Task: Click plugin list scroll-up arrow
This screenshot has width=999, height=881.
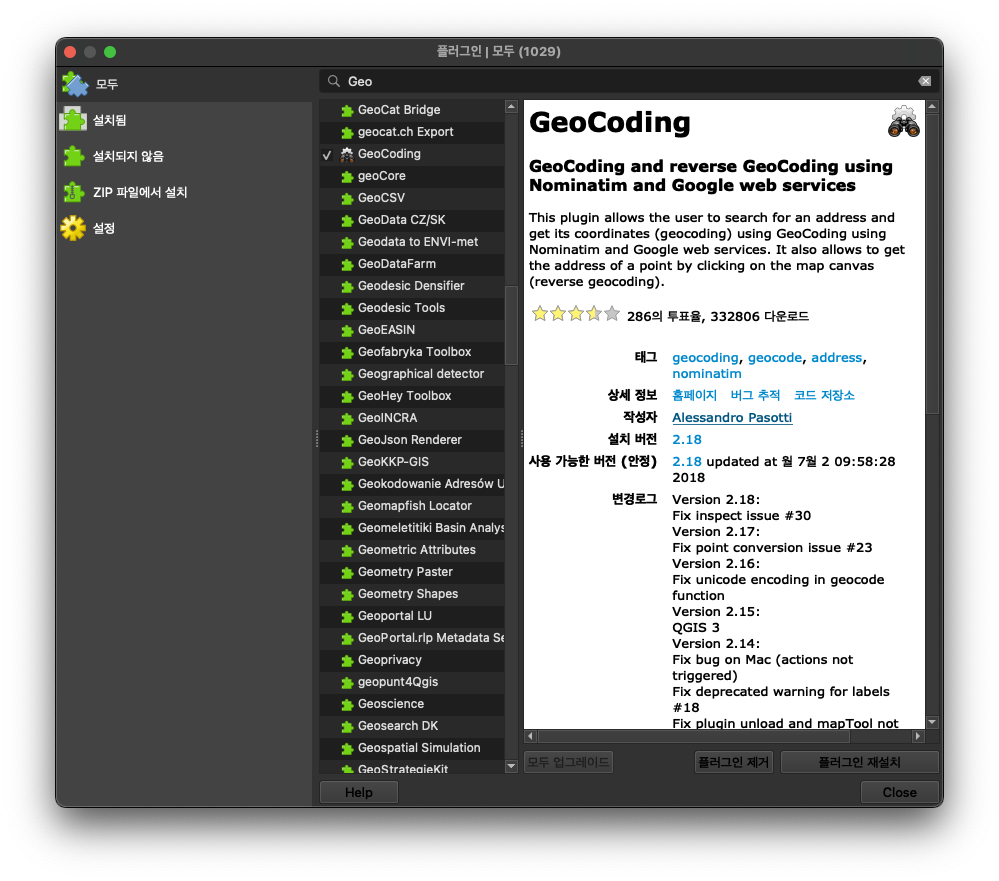Action: coord(511,106)
